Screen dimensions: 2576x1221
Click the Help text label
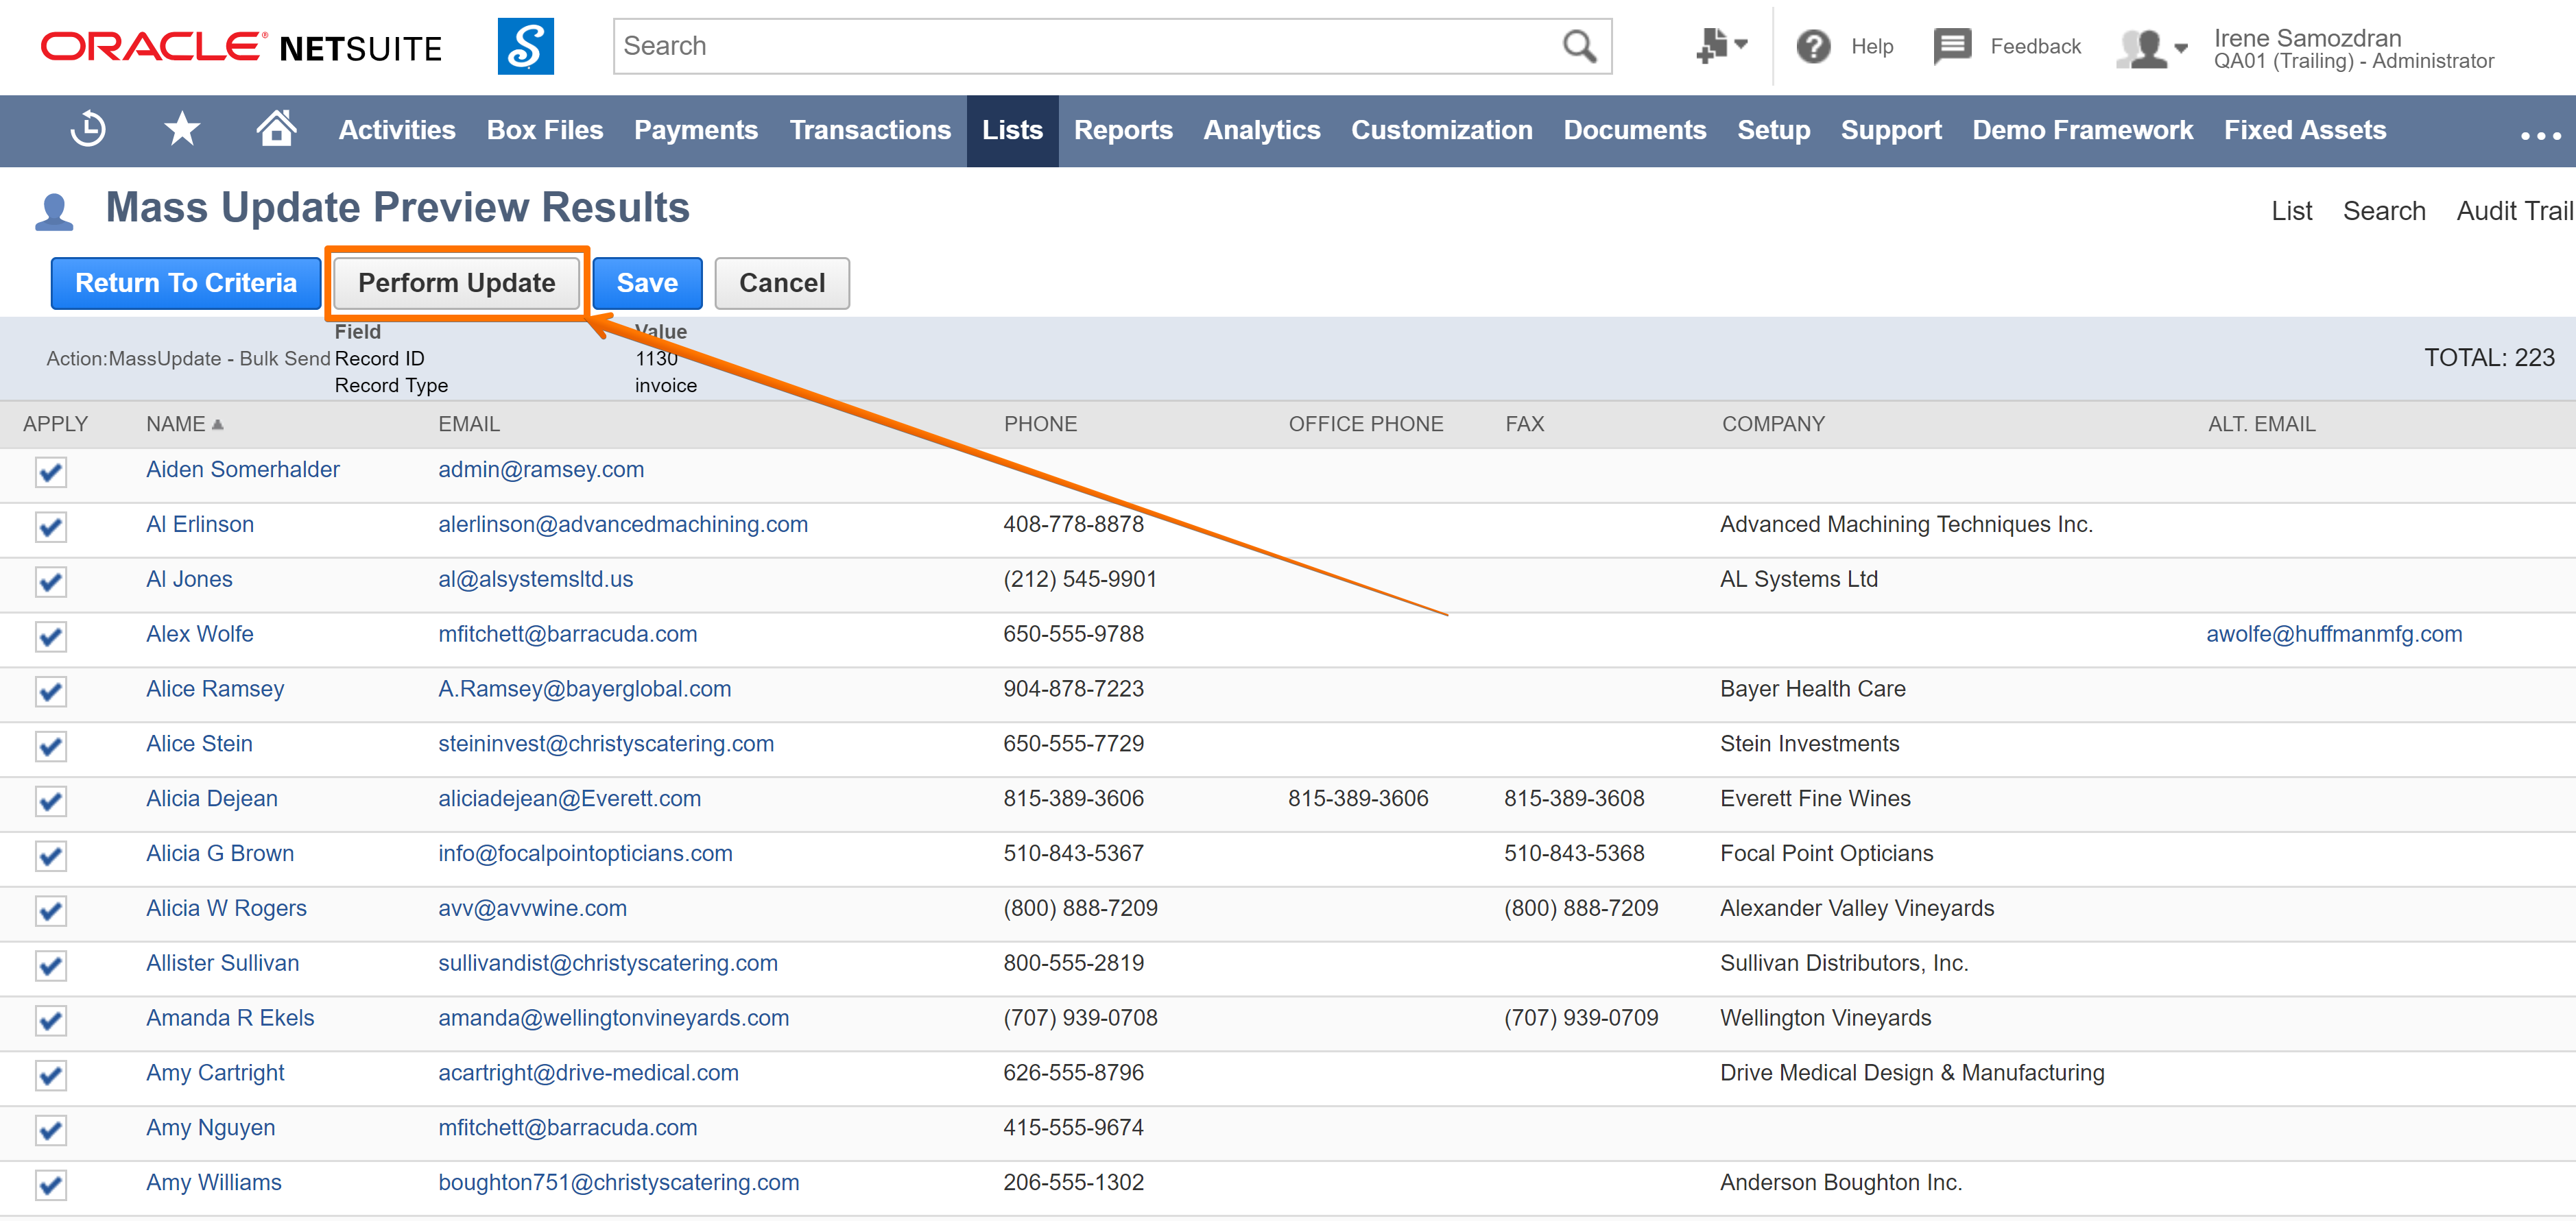1872,46
